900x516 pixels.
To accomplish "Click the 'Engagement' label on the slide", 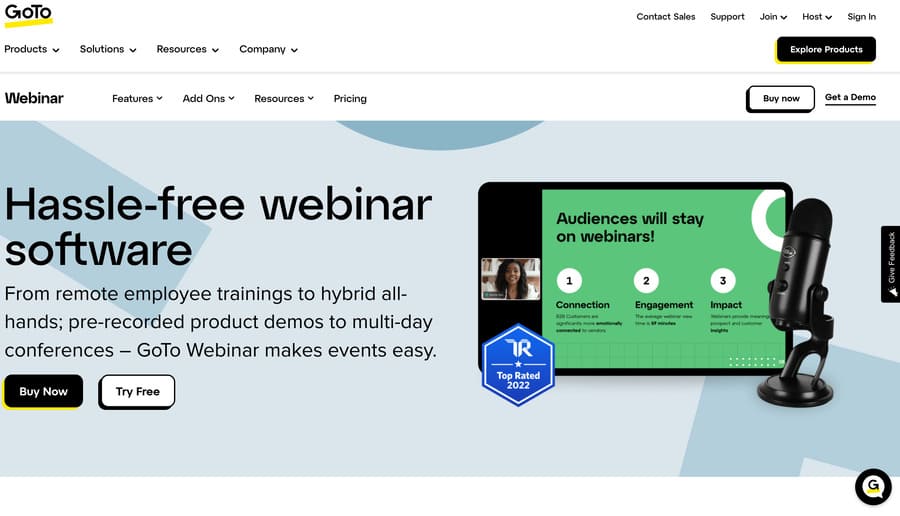I will pyautogui.click(x=664, y=305).
